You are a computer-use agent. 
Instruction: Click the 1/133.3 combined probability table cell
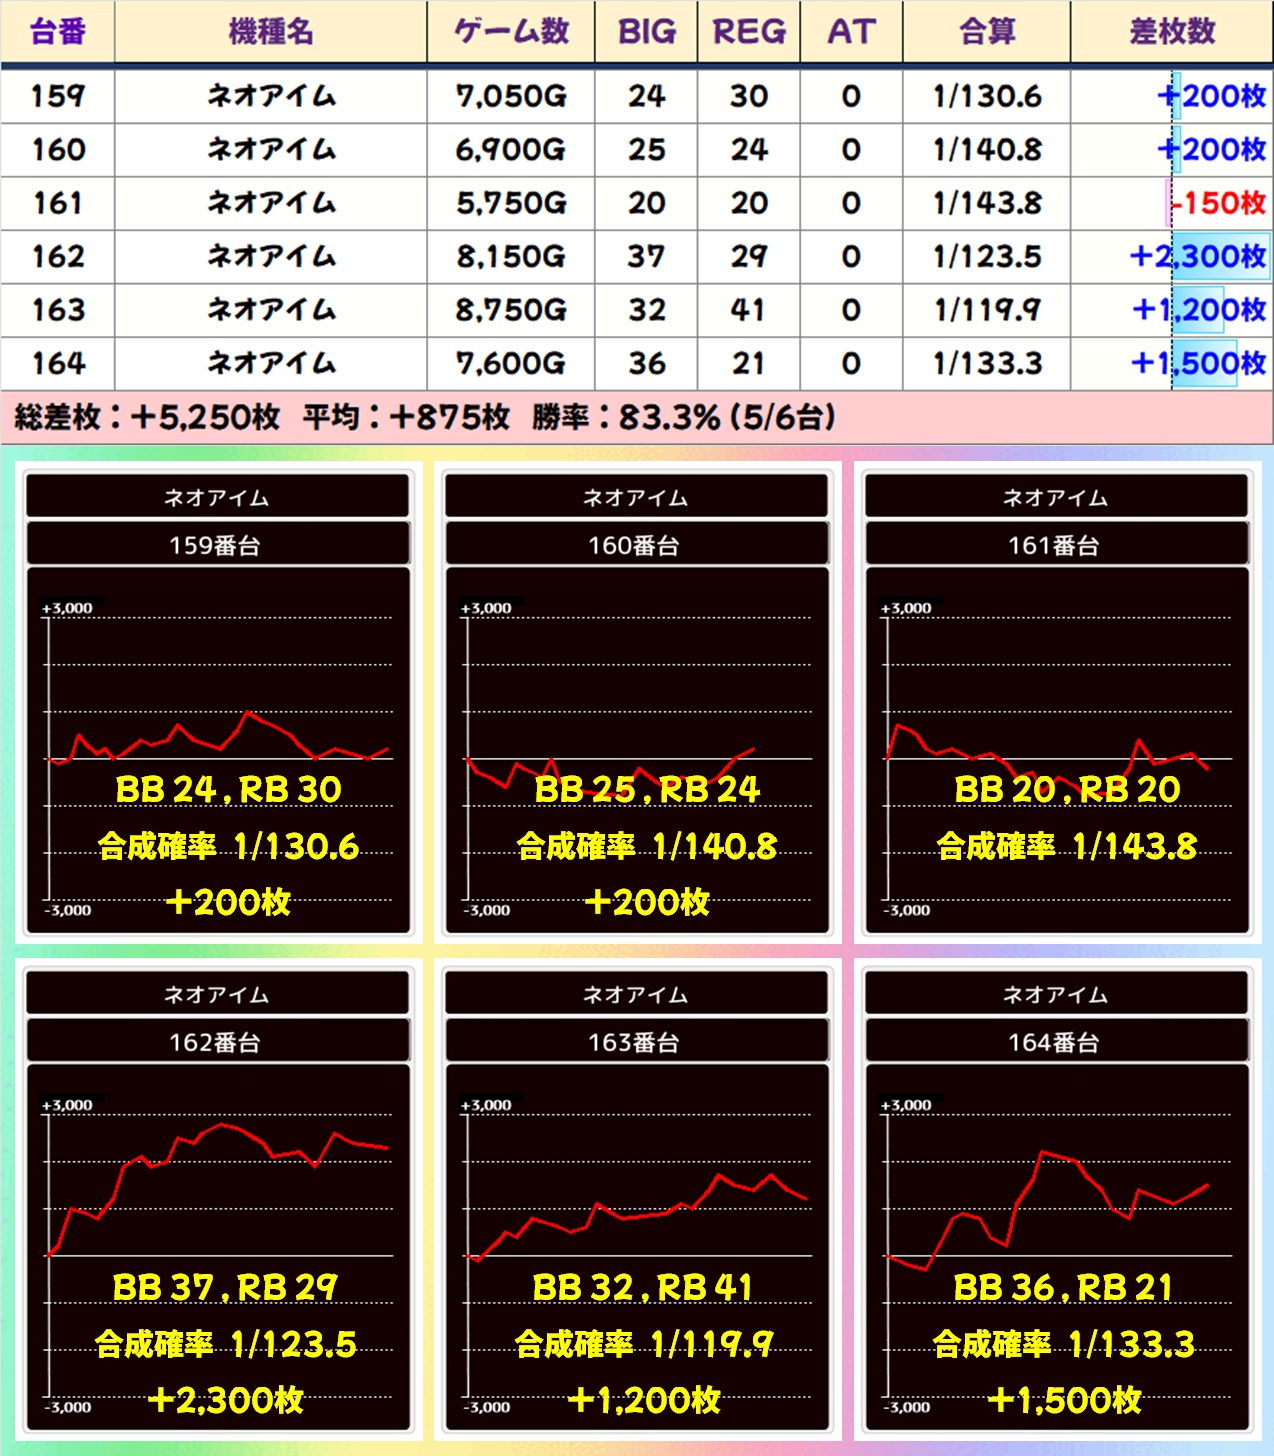click(x=987, y=363)
